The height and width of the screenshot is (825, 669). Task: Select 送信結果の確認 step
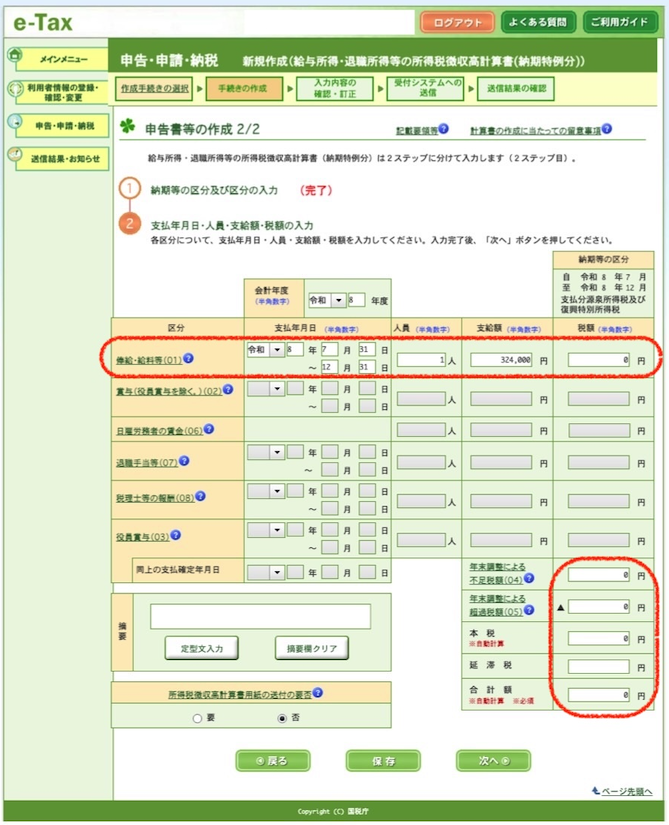tap(516, 88)
